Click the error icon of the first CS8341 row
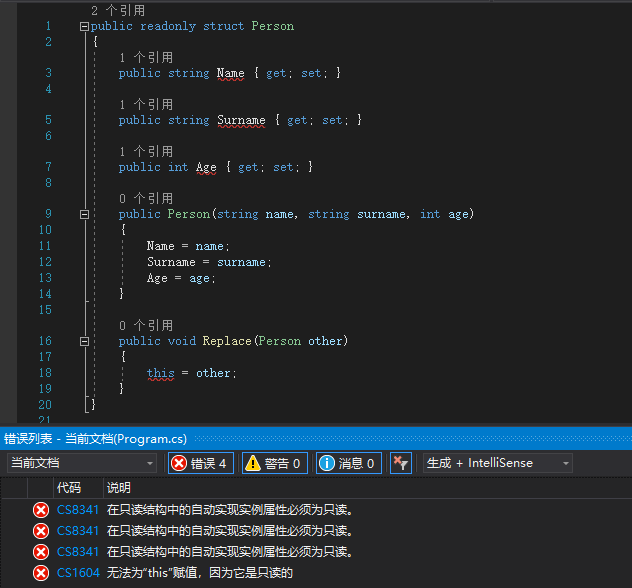632x588 pixels. click(x=41, y=510)
